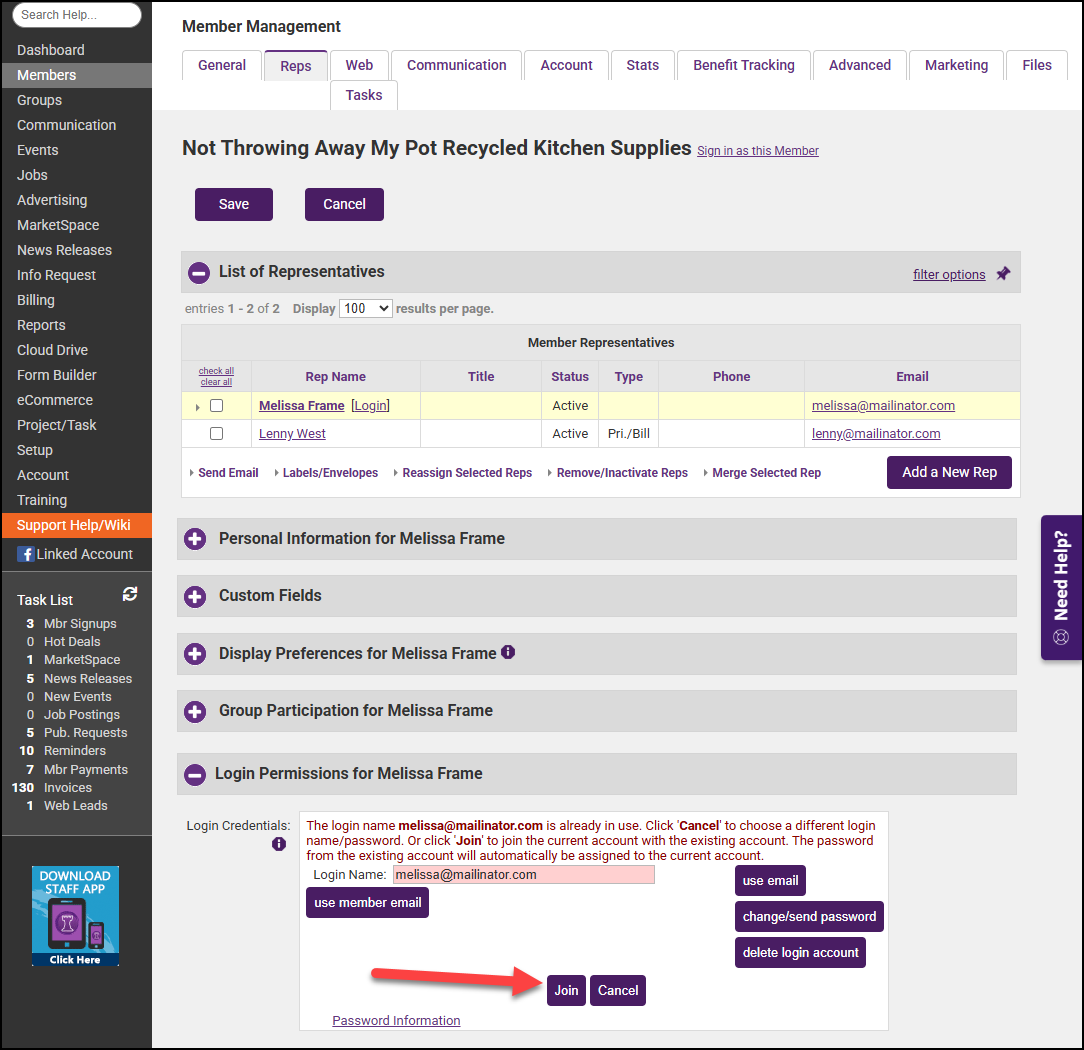Click Send Email action
The image size is (1084, 1050).
click(x=228, y=473)
